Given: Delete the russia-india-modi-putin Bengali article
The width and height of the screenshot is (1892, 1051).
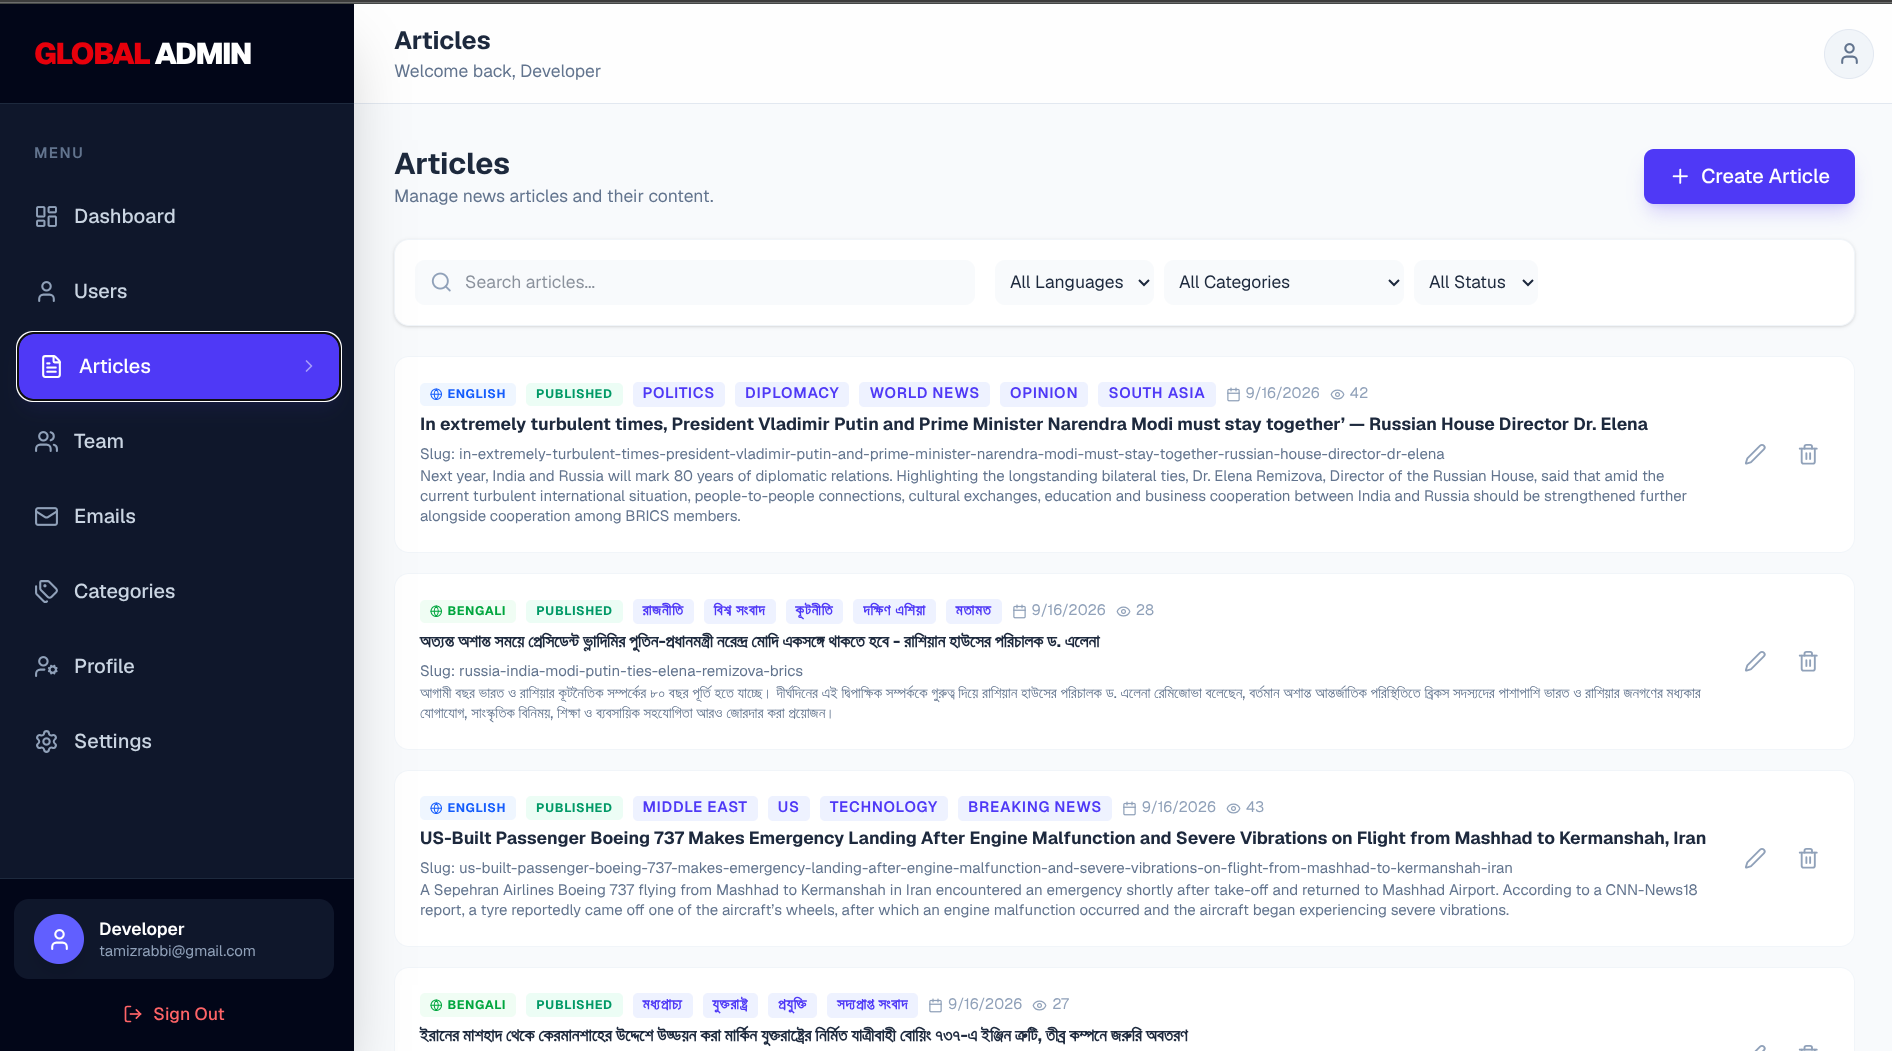Looking at the screenshot, I should (1808, 661).
